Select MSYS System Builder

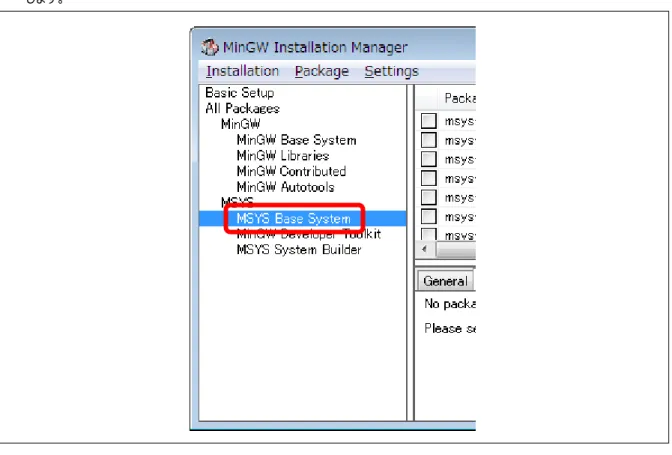[x=299, y=250]
